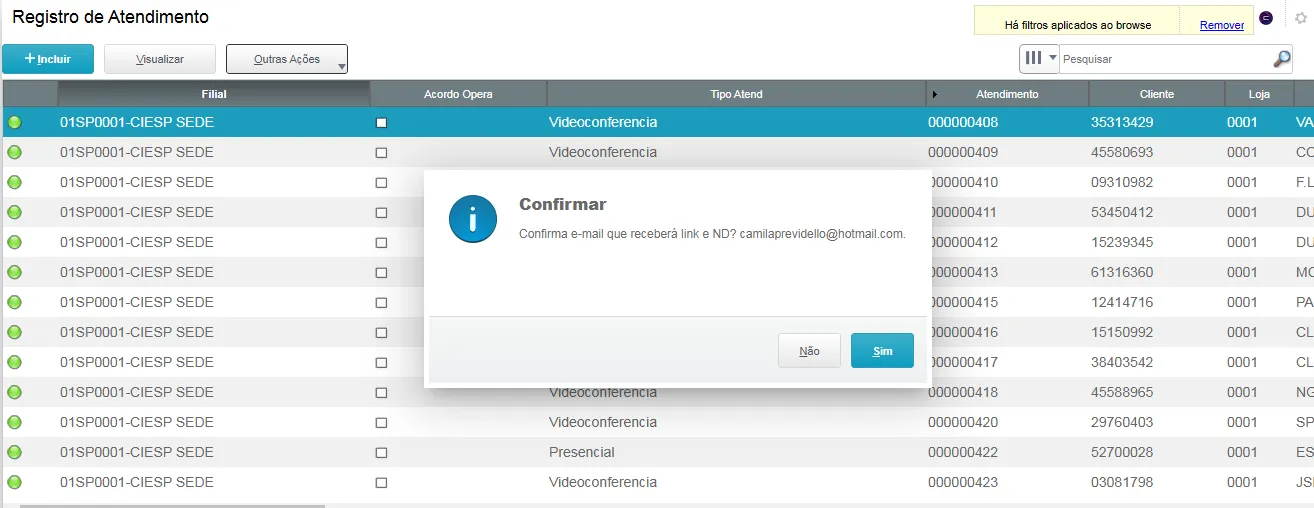Click green status icon for atendimento 000000423

[x=14, y=483]
